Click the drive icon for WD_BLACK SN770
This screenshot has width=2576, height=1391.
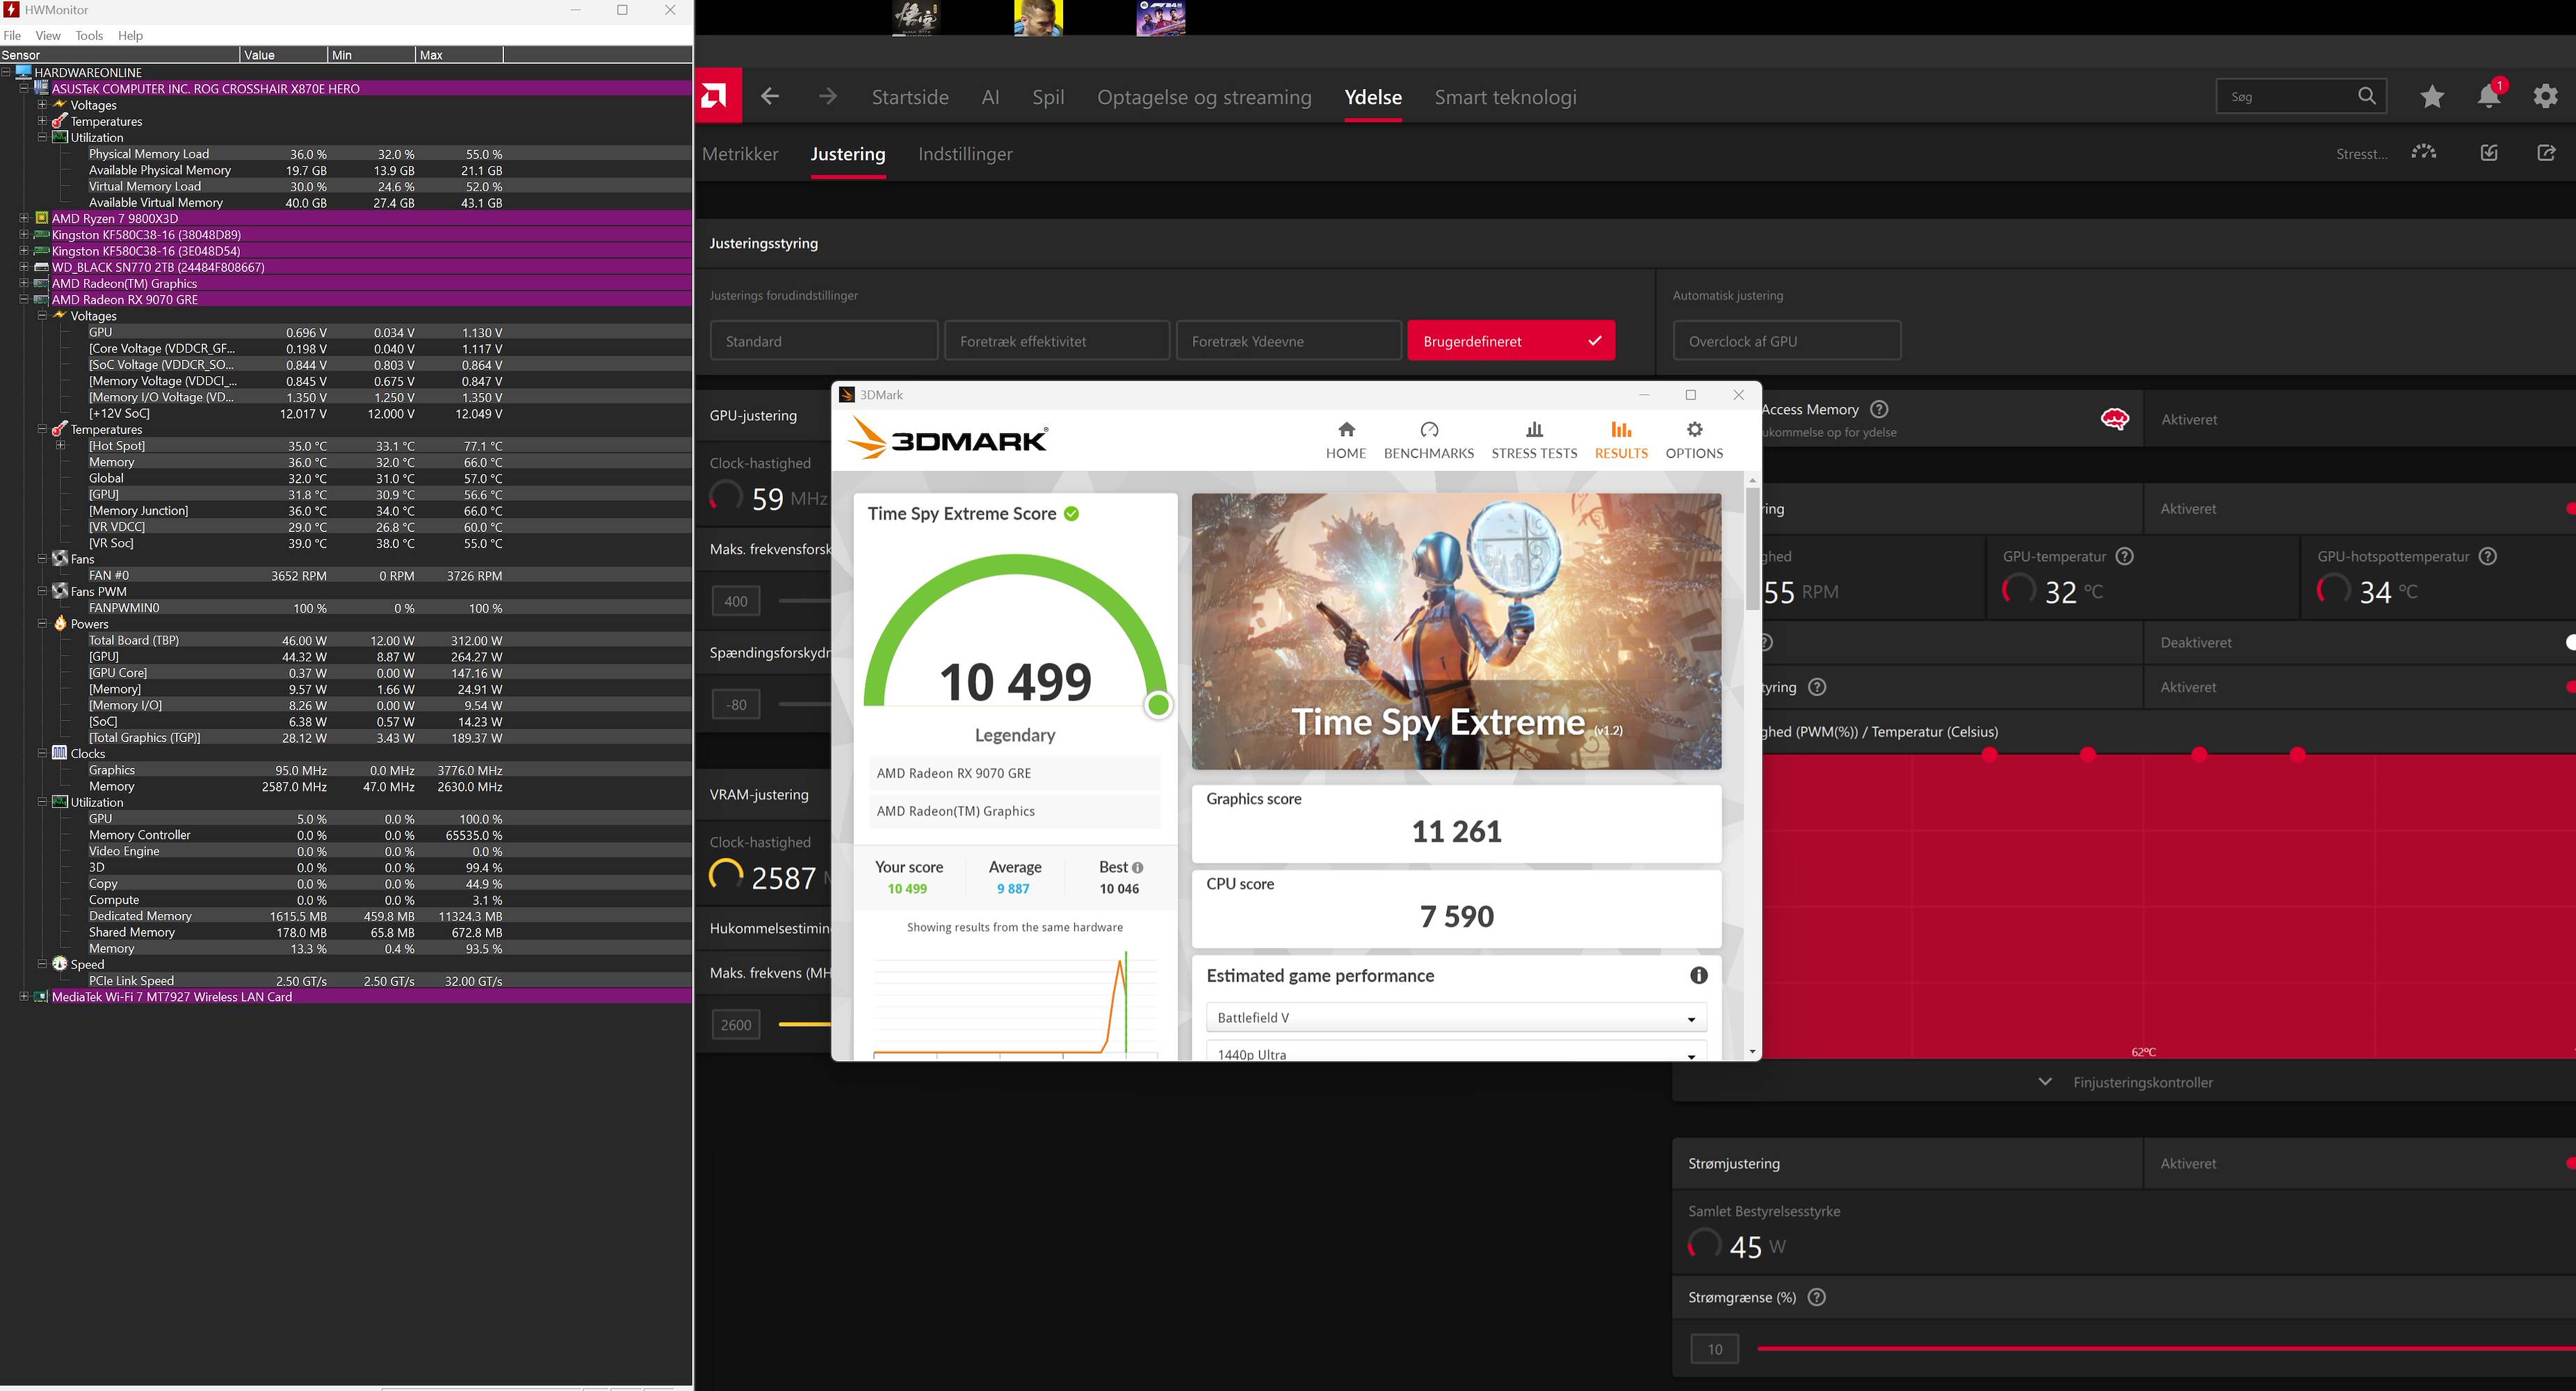point(41,267)
